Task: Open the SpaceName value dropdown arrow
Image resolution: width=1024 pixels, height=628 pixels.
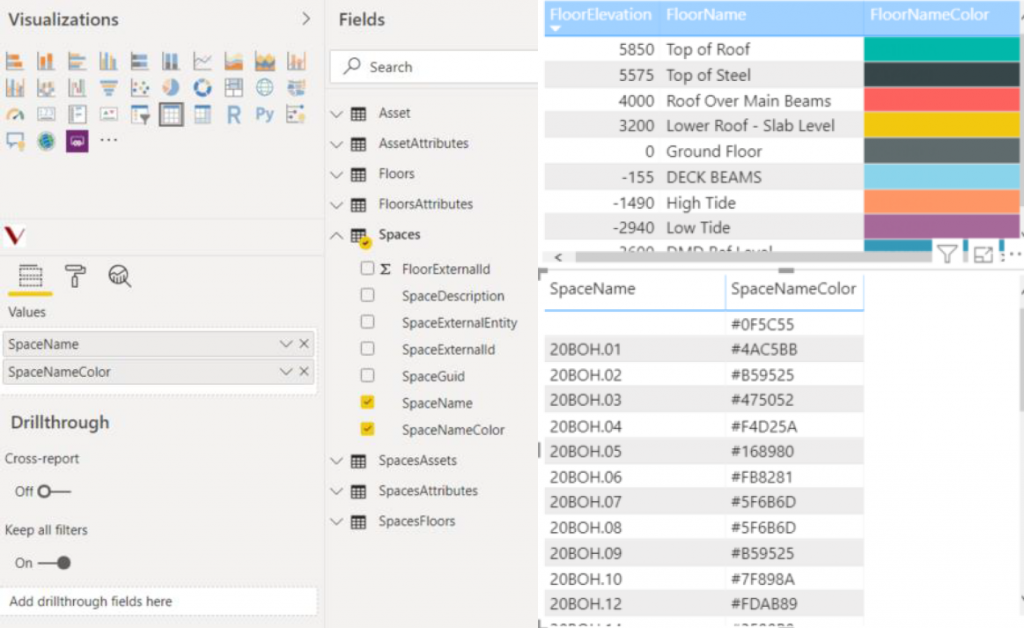Action: (285, 343)
